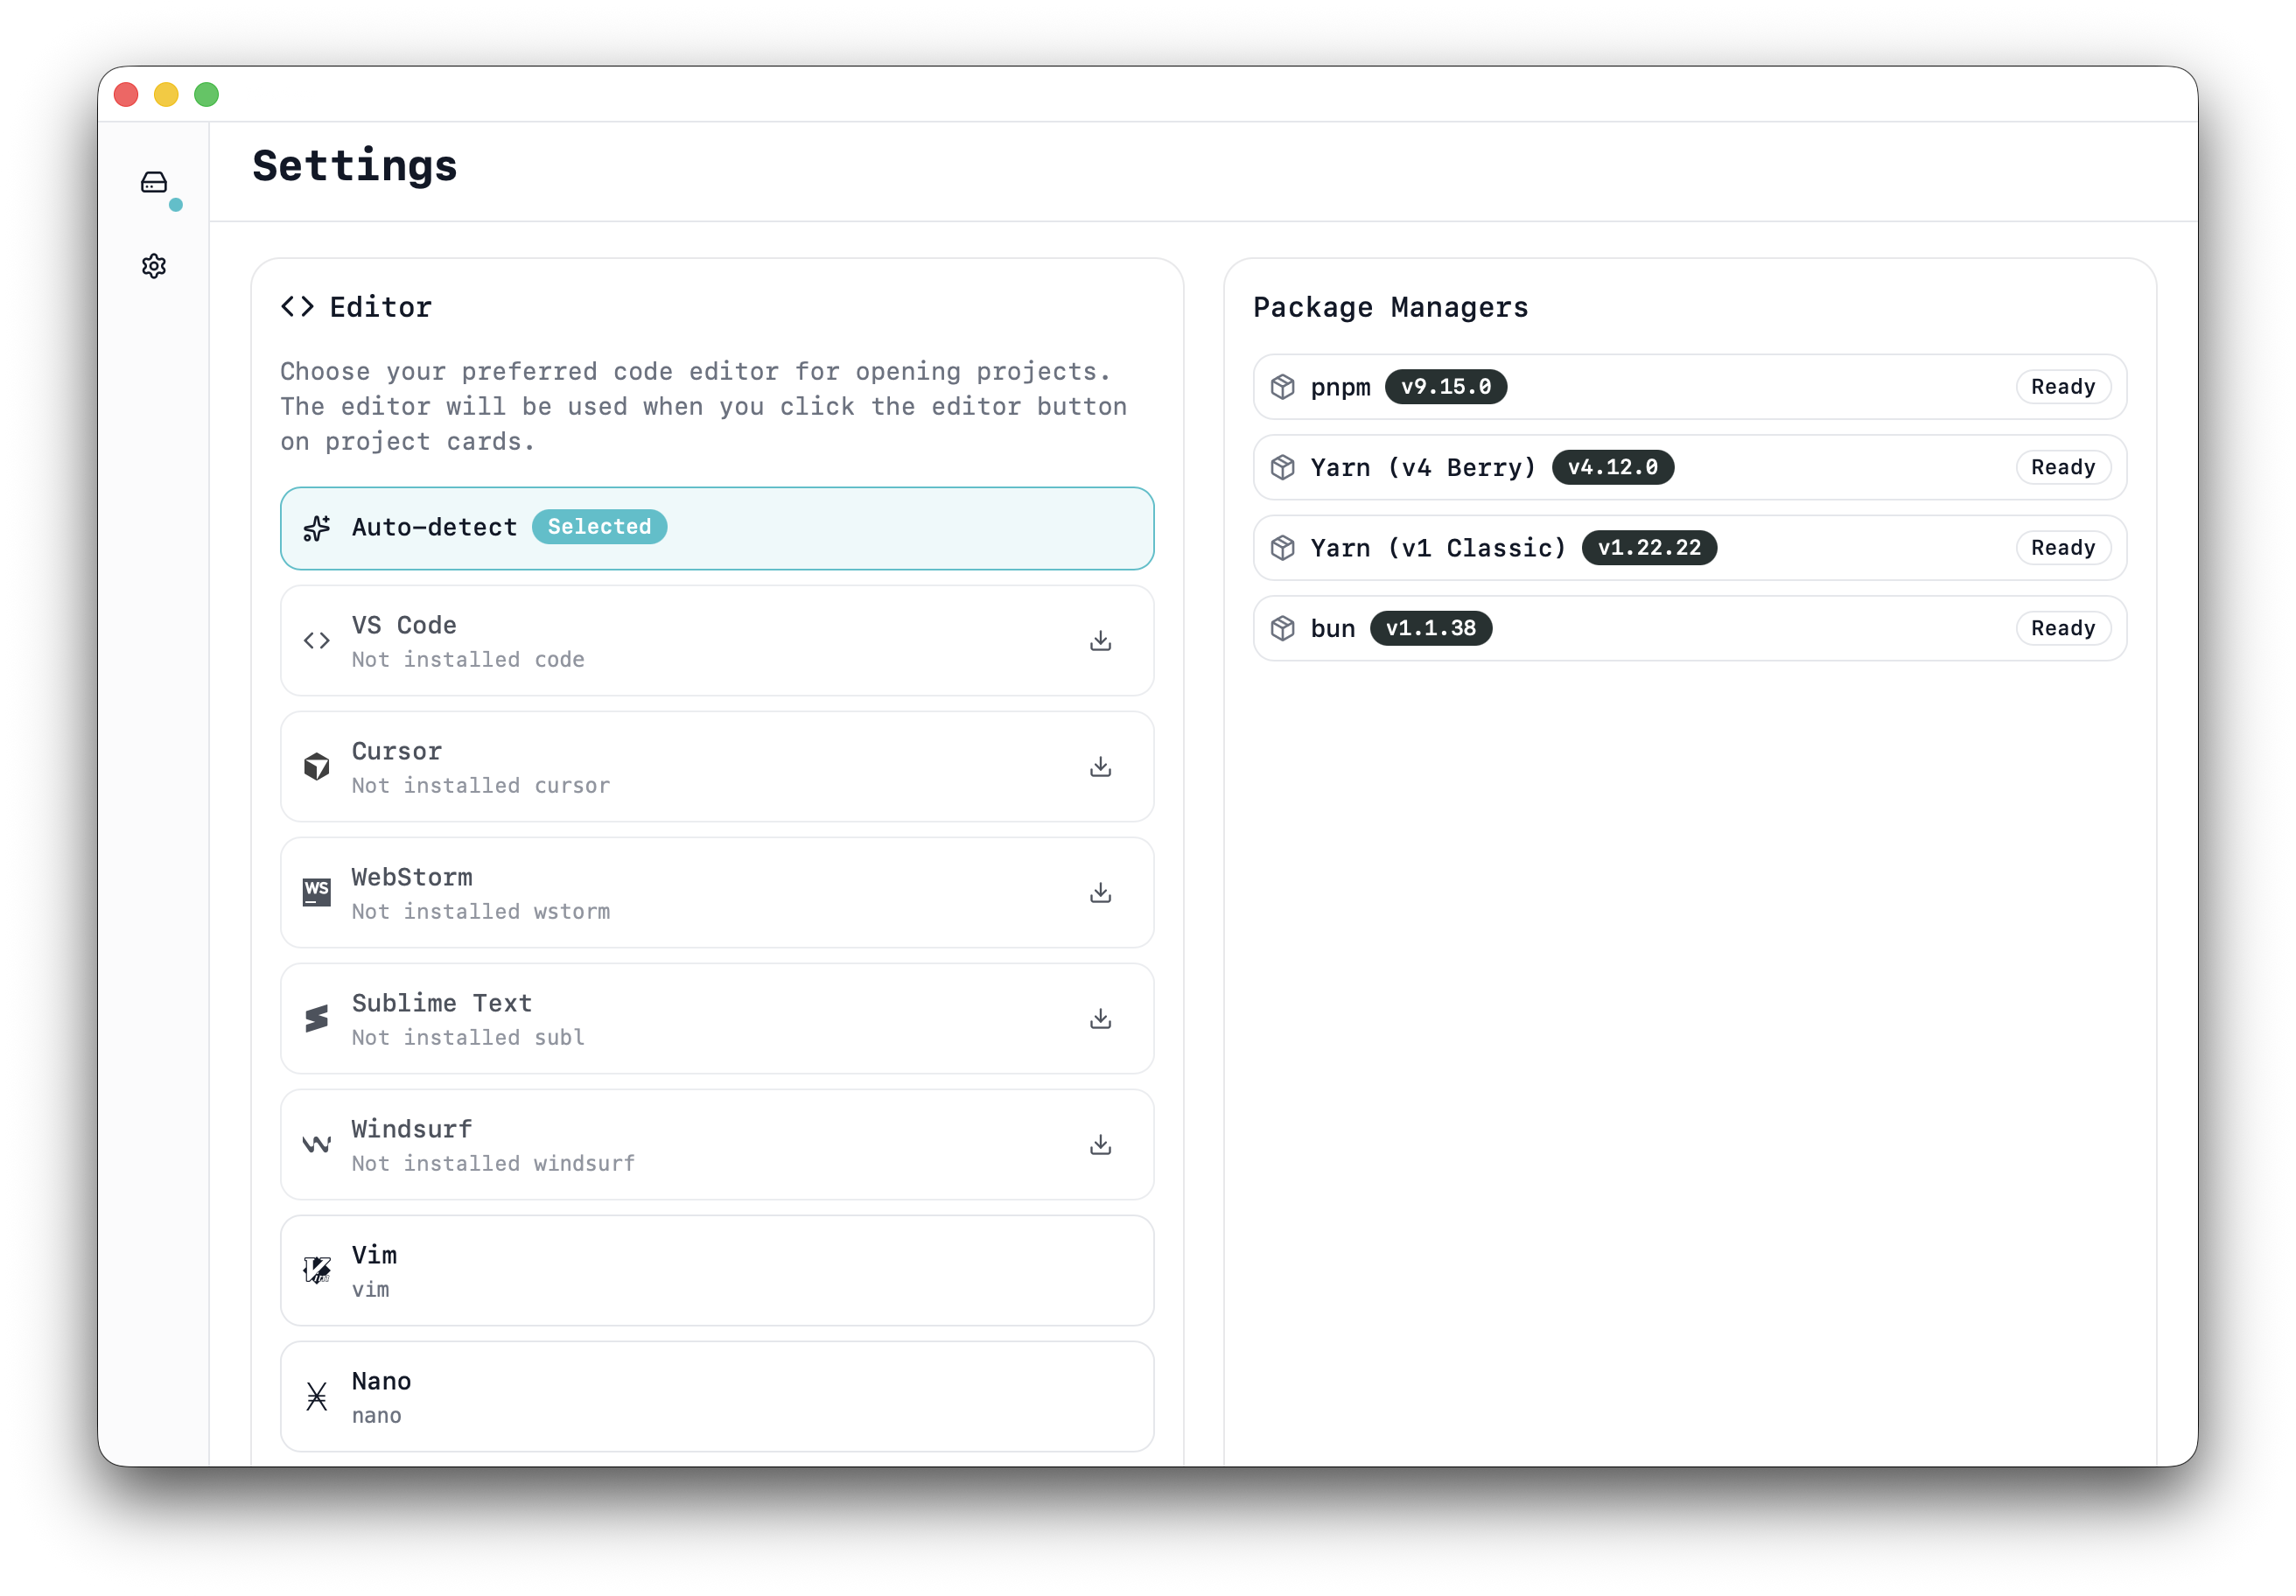Click the bun v1.1.38 version badge

tap(1430, 628)
